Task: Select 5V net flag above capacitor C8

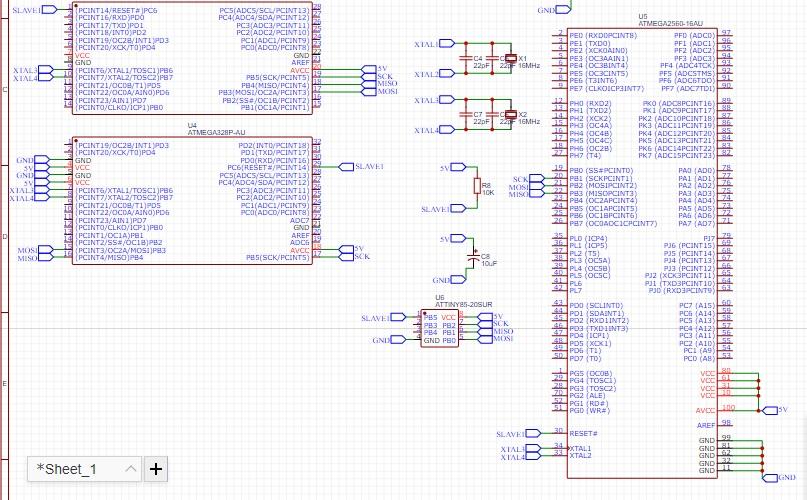Action: tap(458, 238)
